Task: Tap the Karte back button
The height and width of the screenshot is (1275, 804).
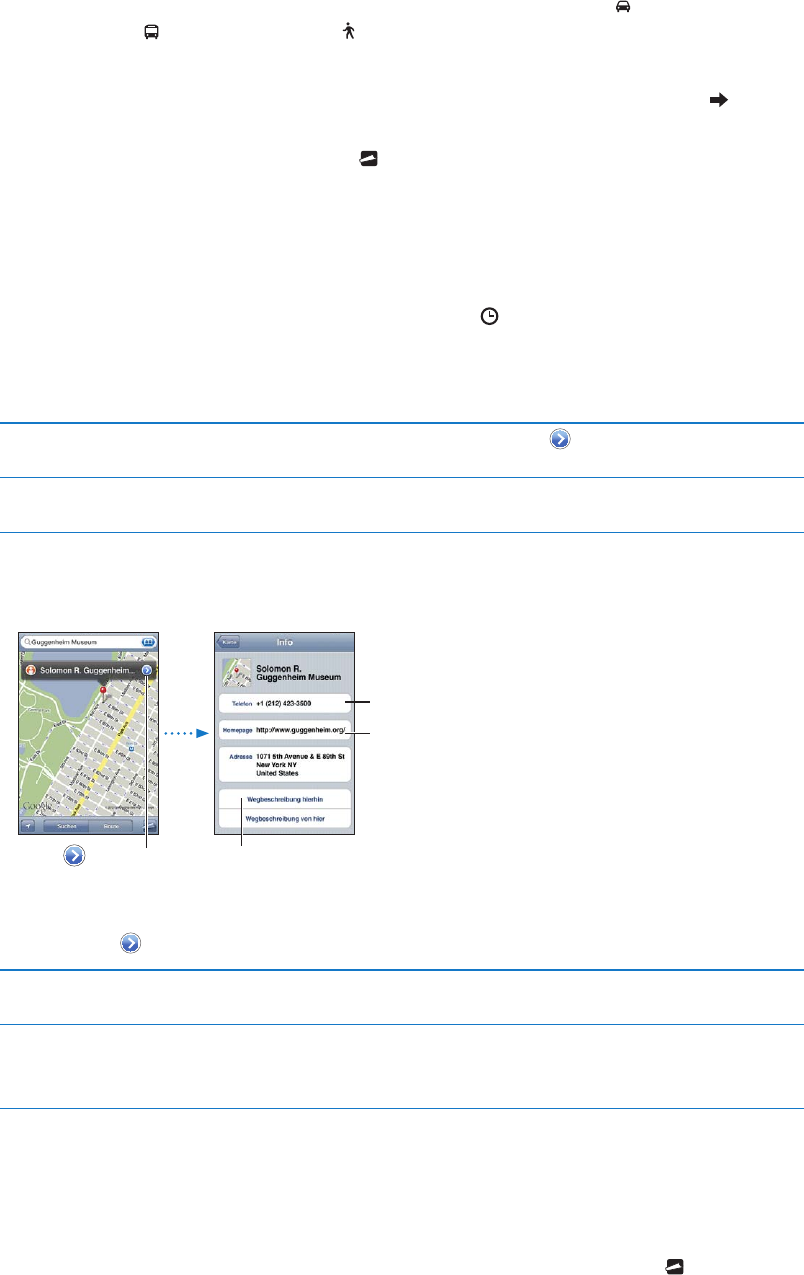Action: point(230,642)
